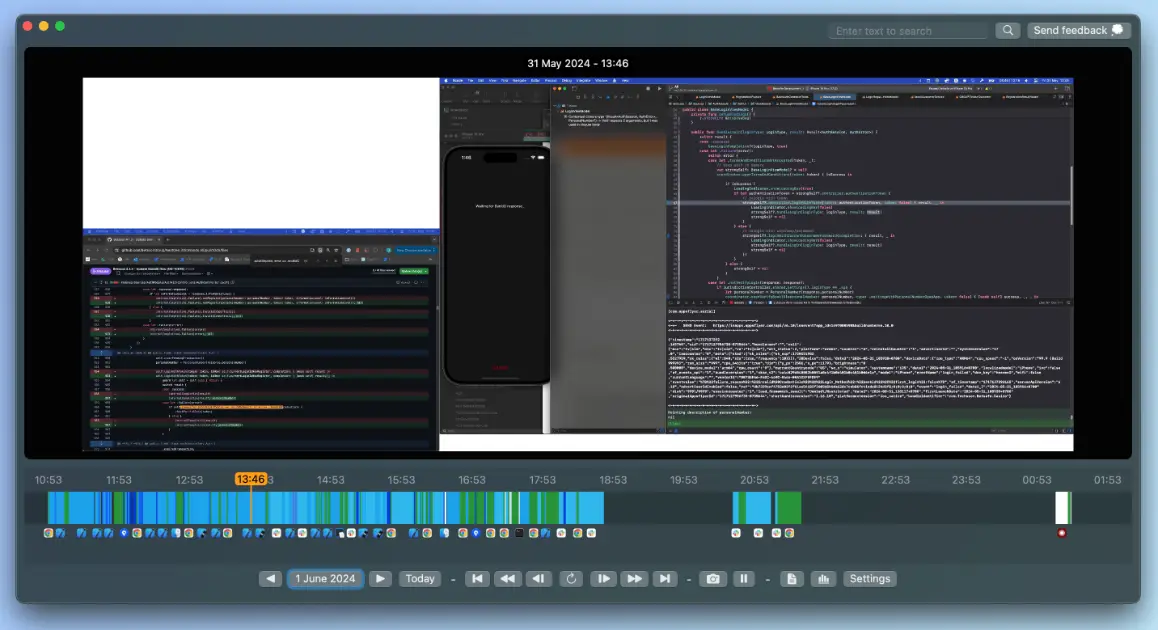Click the red record indicator on the timeline

[x=1062, y=533]
